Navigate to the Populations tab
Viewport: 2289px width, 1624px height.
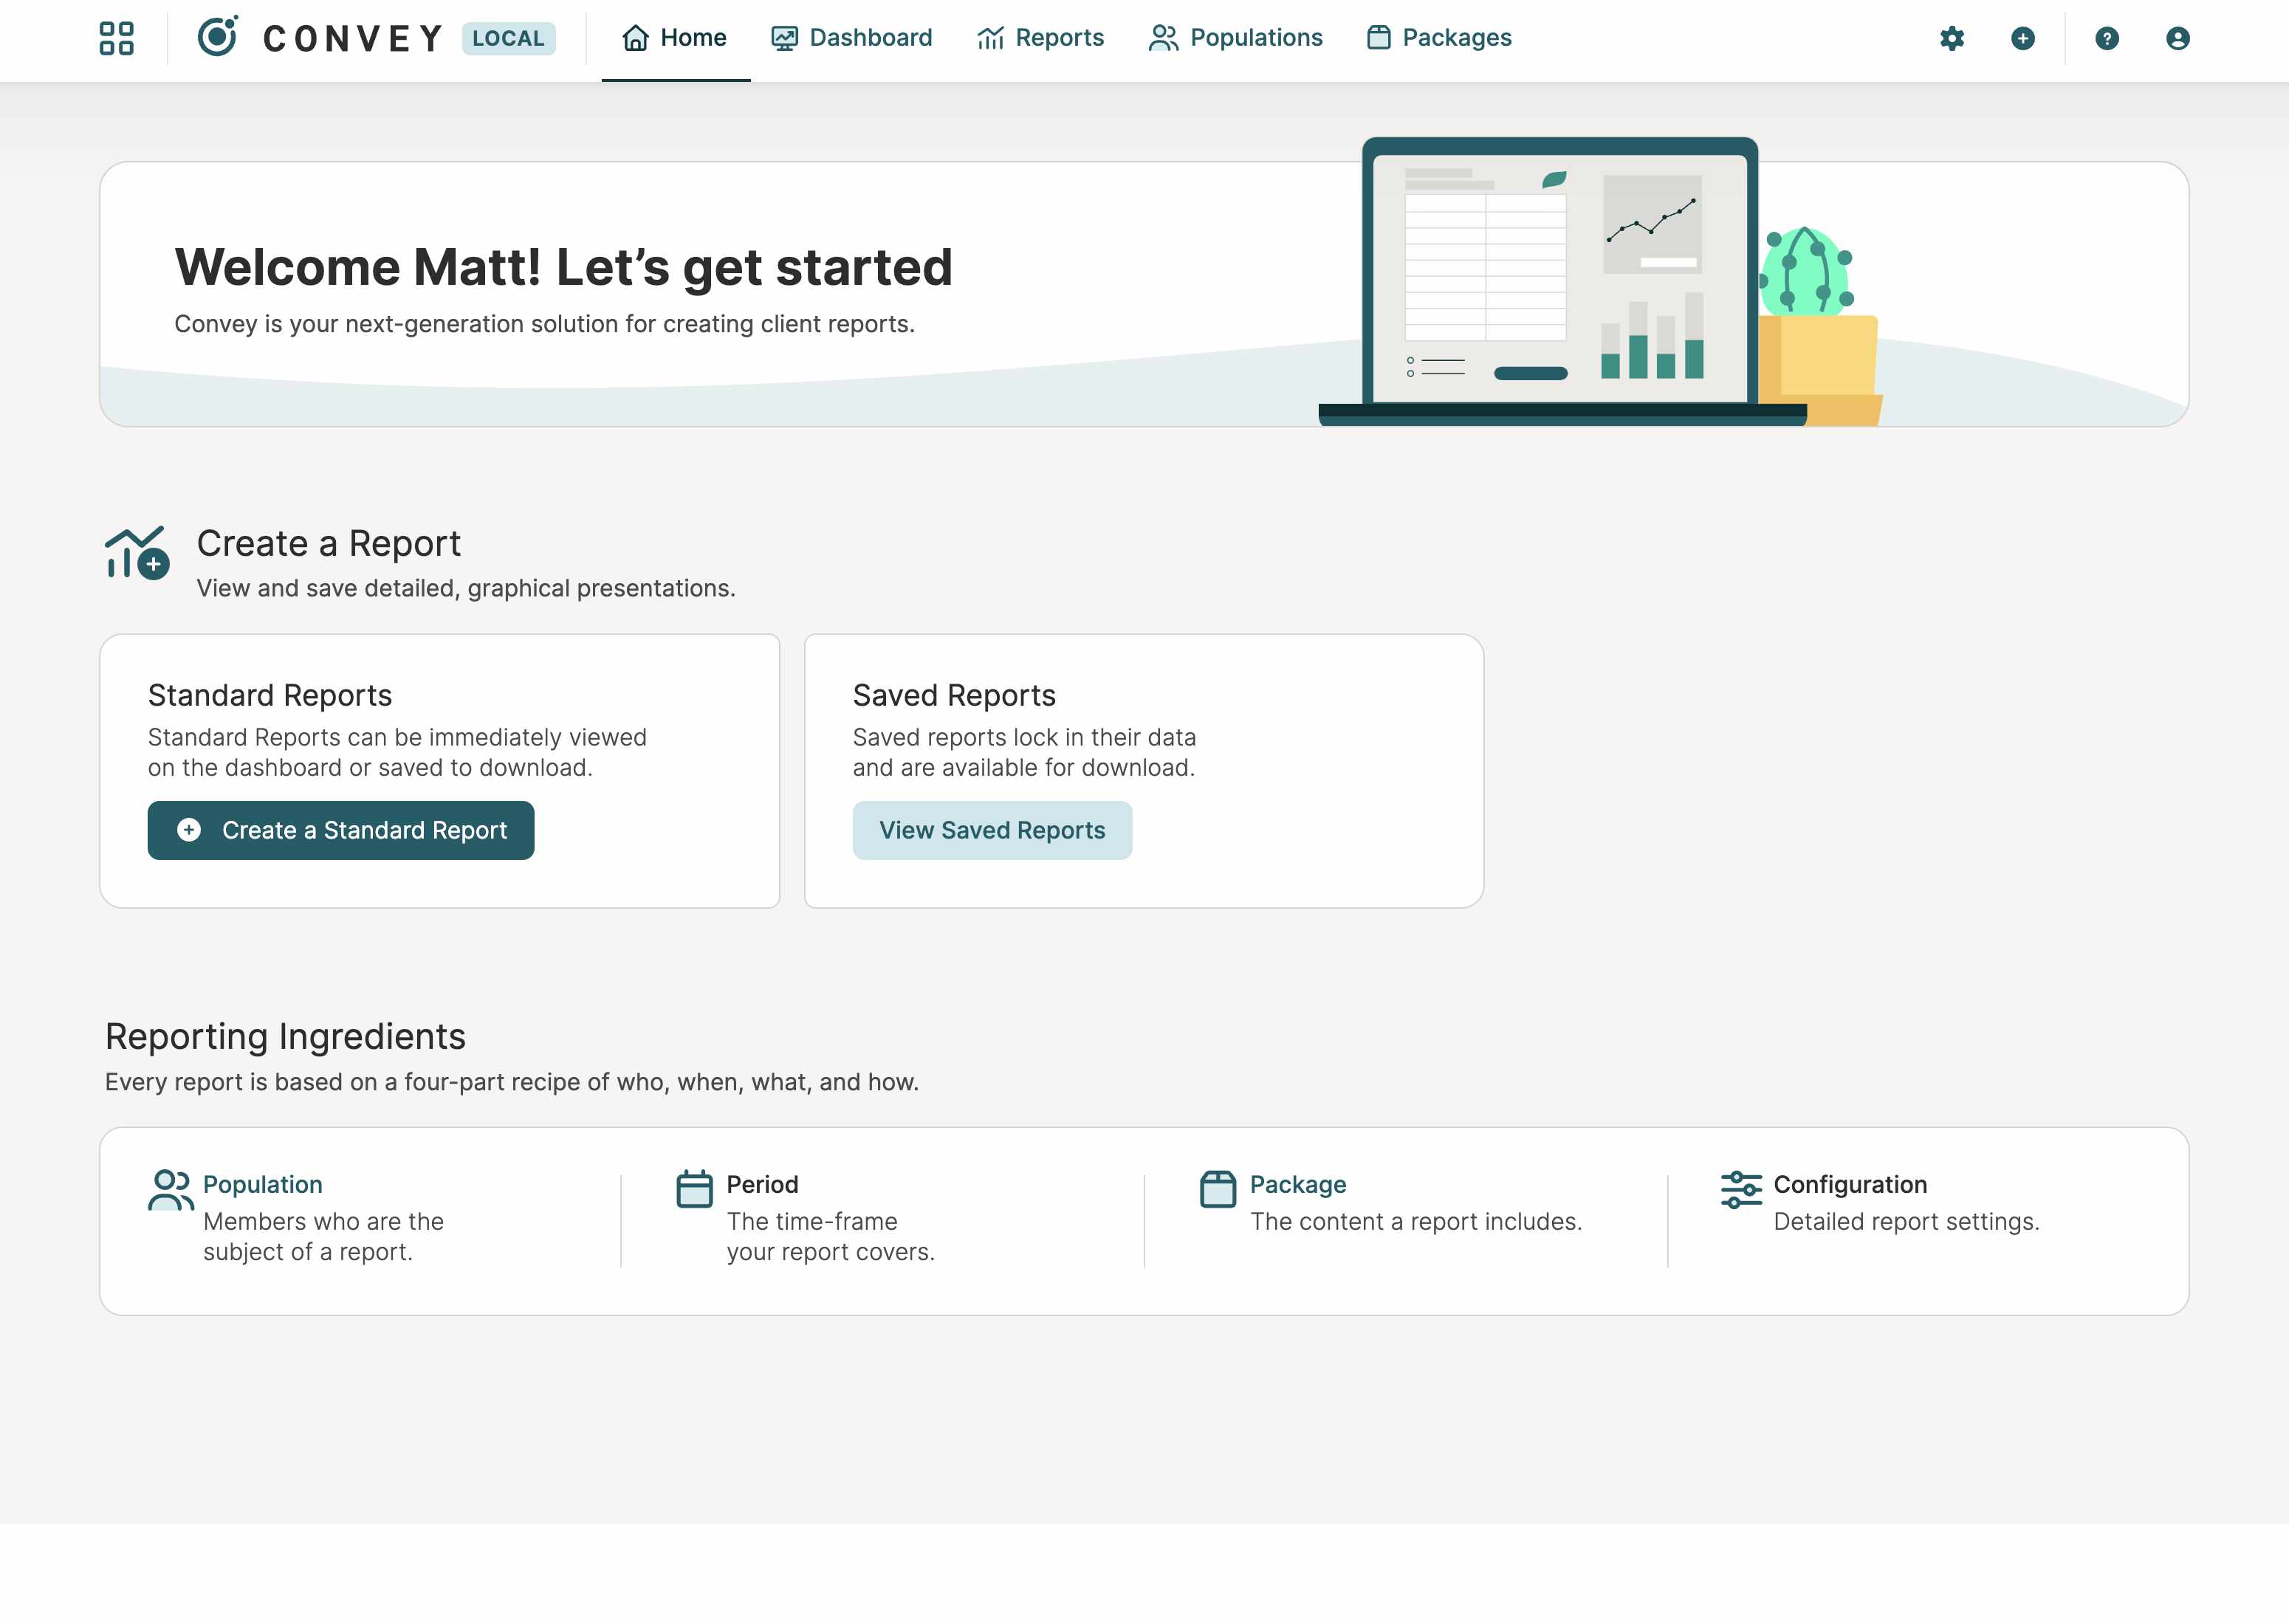tap(1235, 38)
